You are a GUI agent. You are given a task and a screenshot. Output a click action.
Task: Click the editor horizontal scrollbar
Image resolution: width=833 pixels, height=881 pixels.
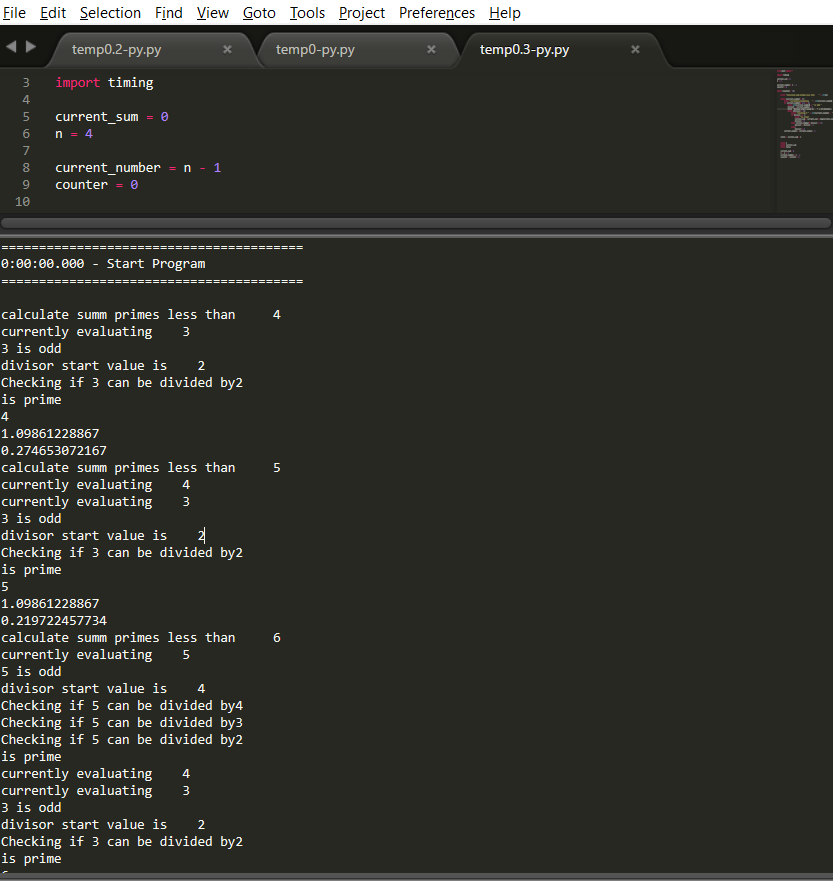416,223
